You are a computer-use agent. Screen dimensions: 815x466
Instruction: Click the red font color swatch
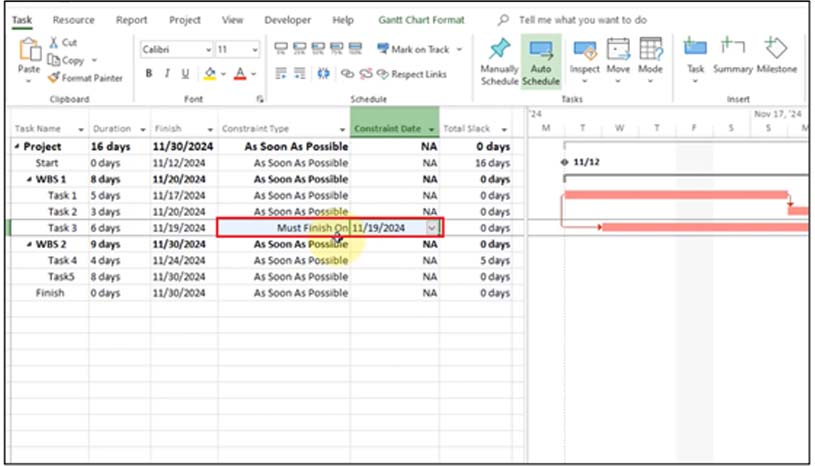(240, 74)
